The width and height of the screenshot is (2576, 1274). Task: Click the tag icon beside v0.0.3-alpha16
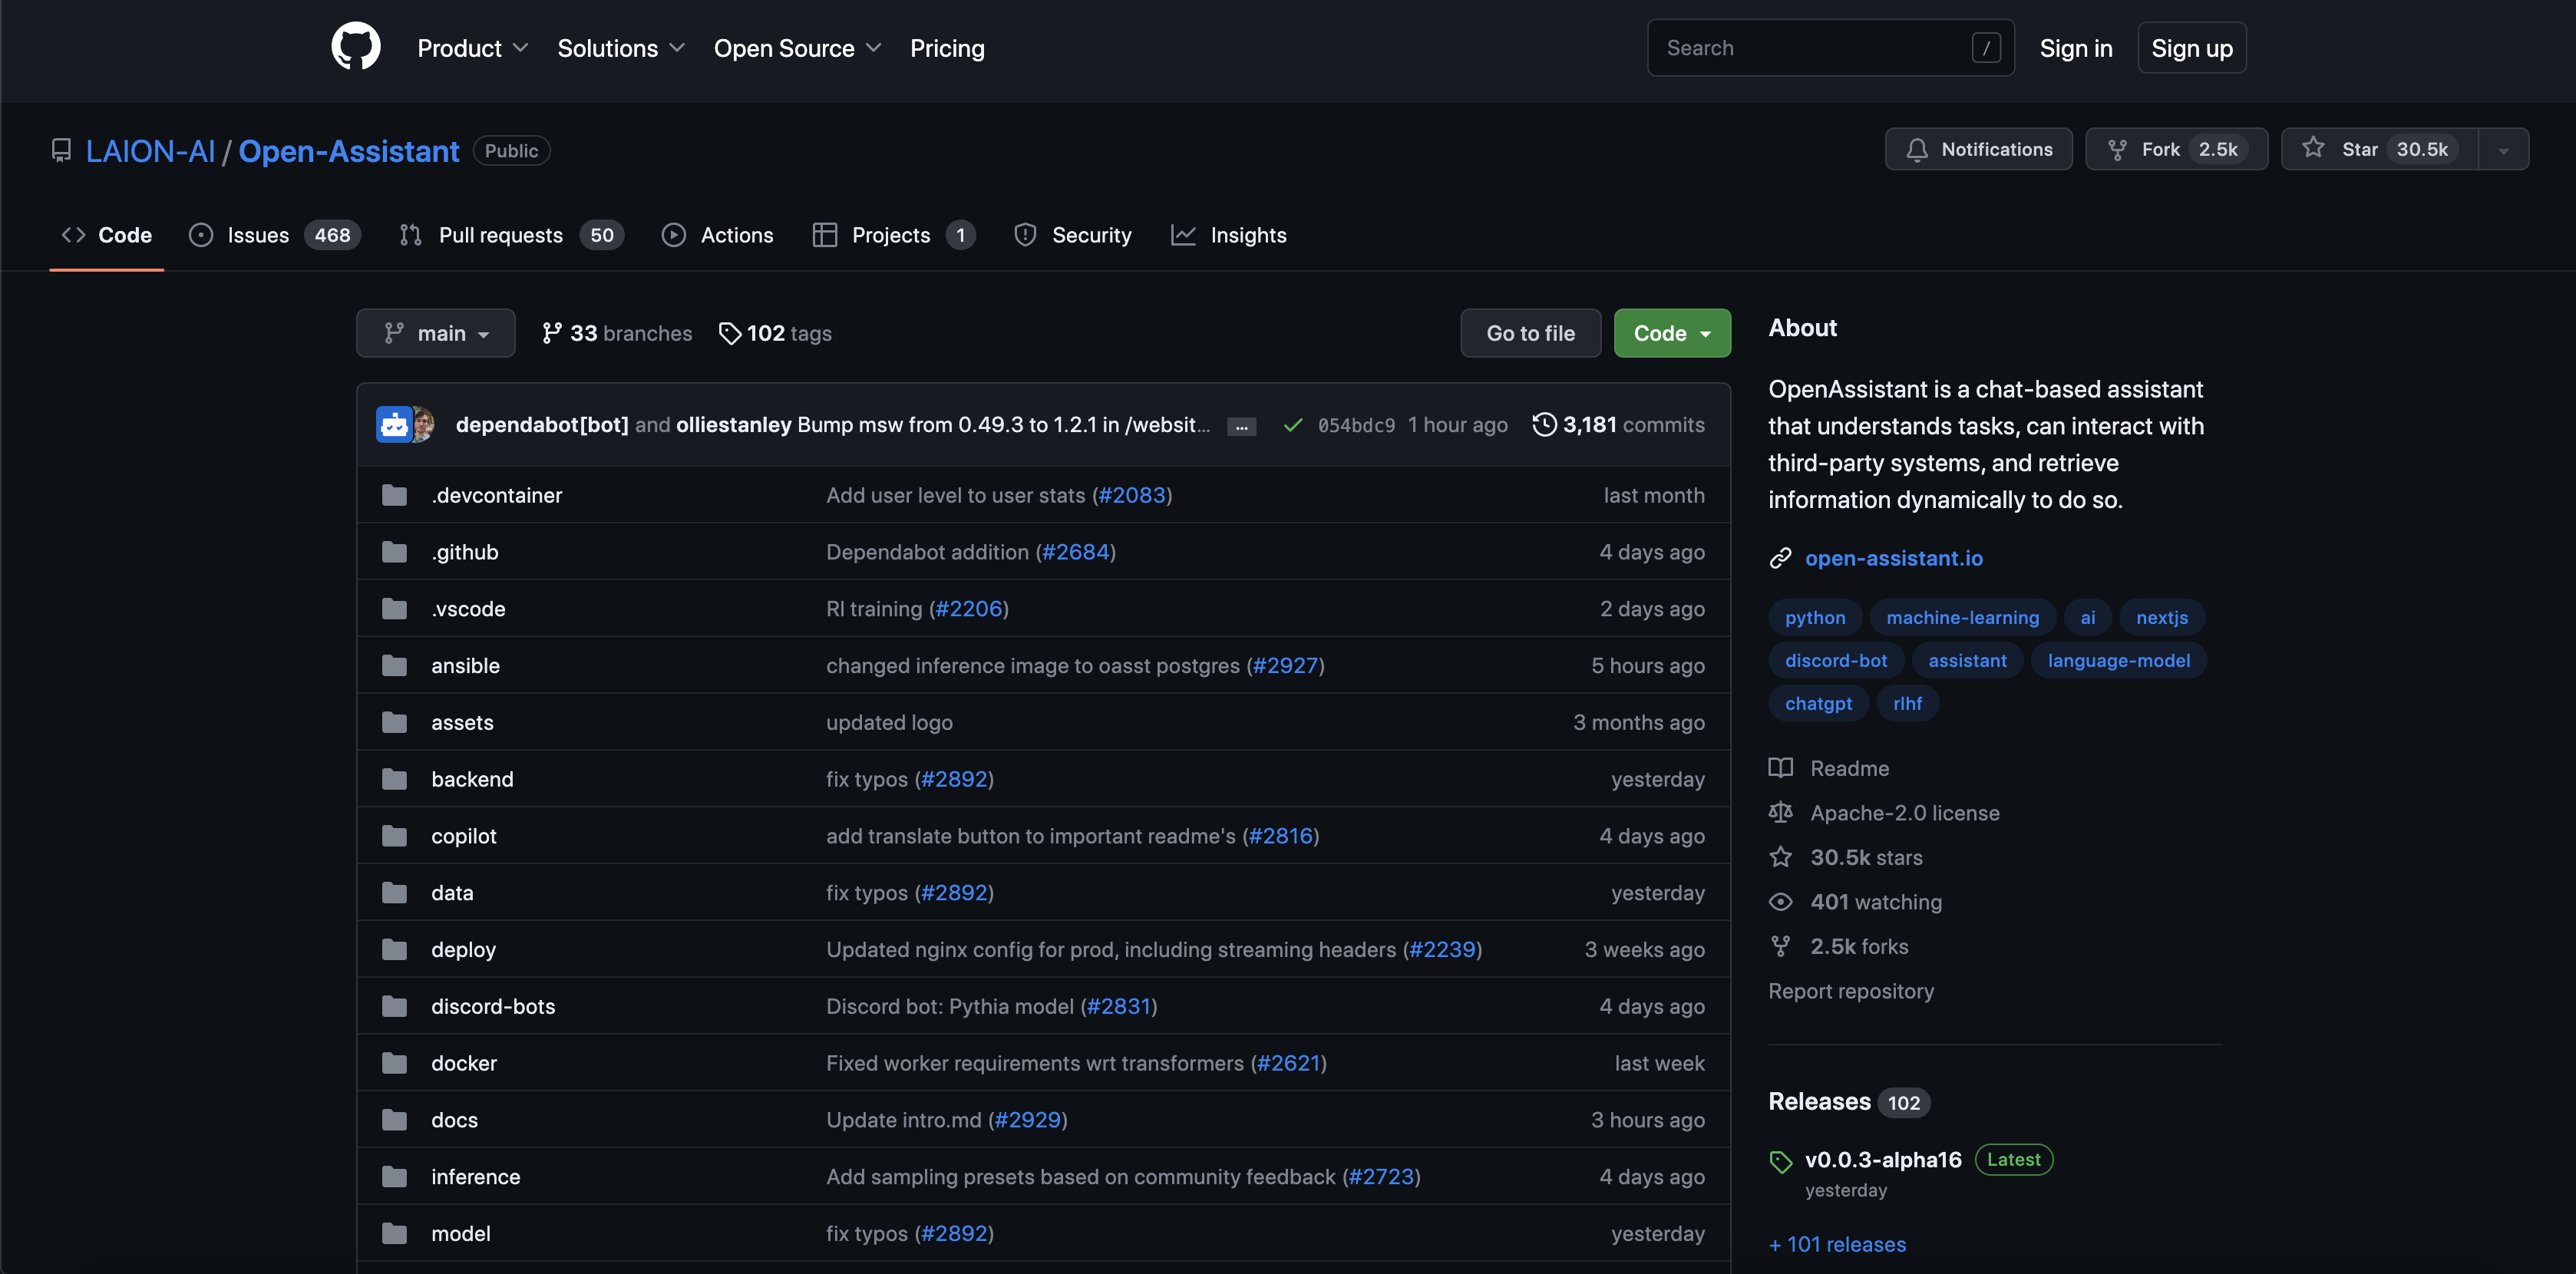1780,1161
